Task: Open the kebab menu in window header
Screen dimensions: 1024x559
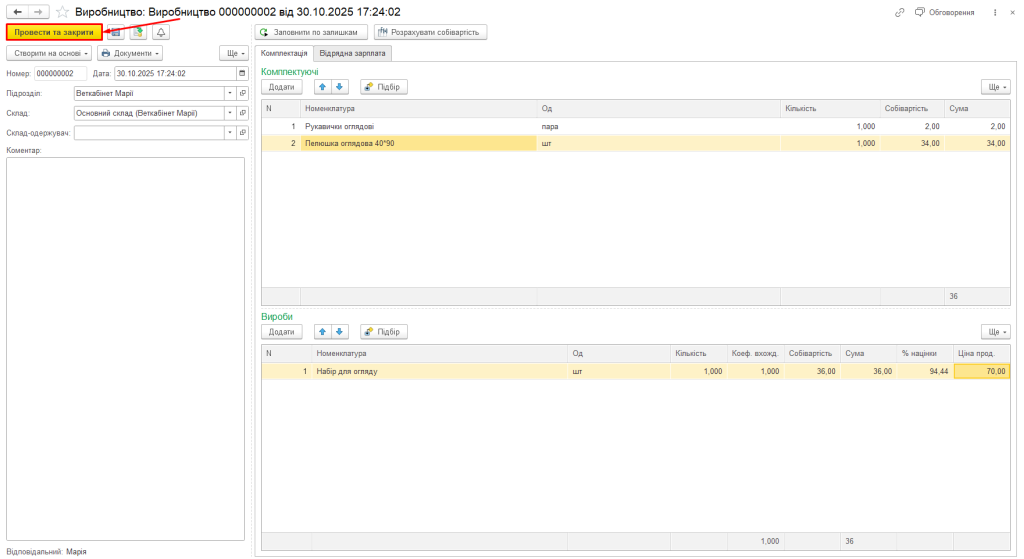Action: 995,12
